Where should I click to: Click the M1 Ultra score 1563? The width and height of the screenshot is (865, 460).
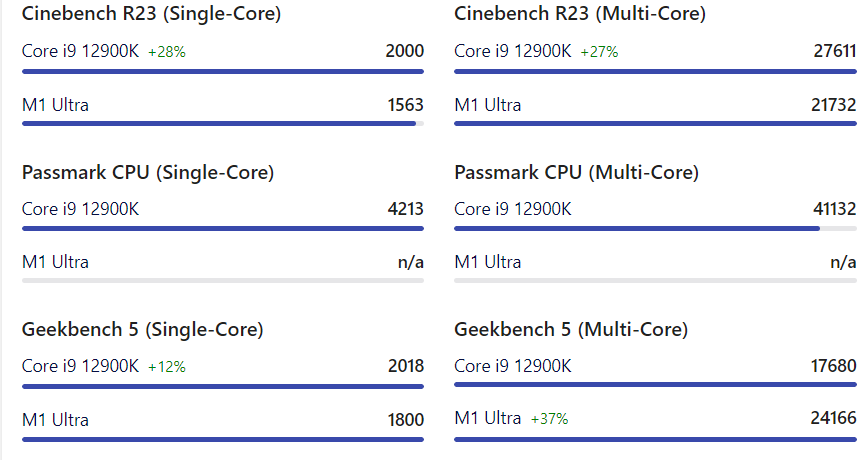pos(405,104)
